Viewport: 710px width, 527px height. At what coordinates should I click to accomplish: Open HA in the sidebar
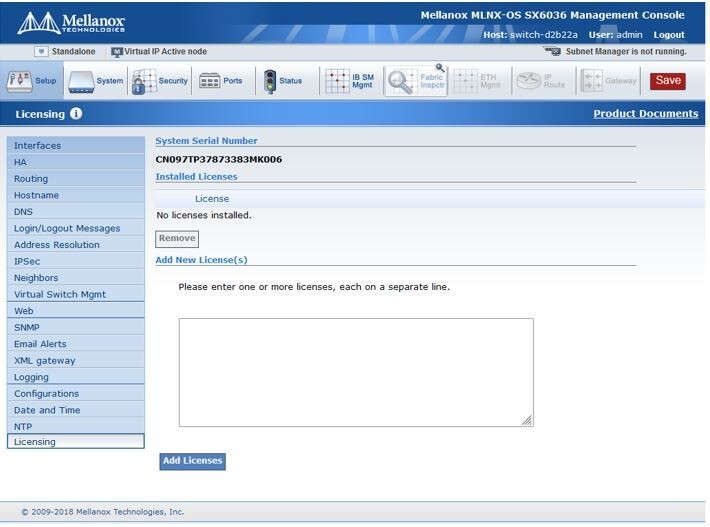[76, 162]
